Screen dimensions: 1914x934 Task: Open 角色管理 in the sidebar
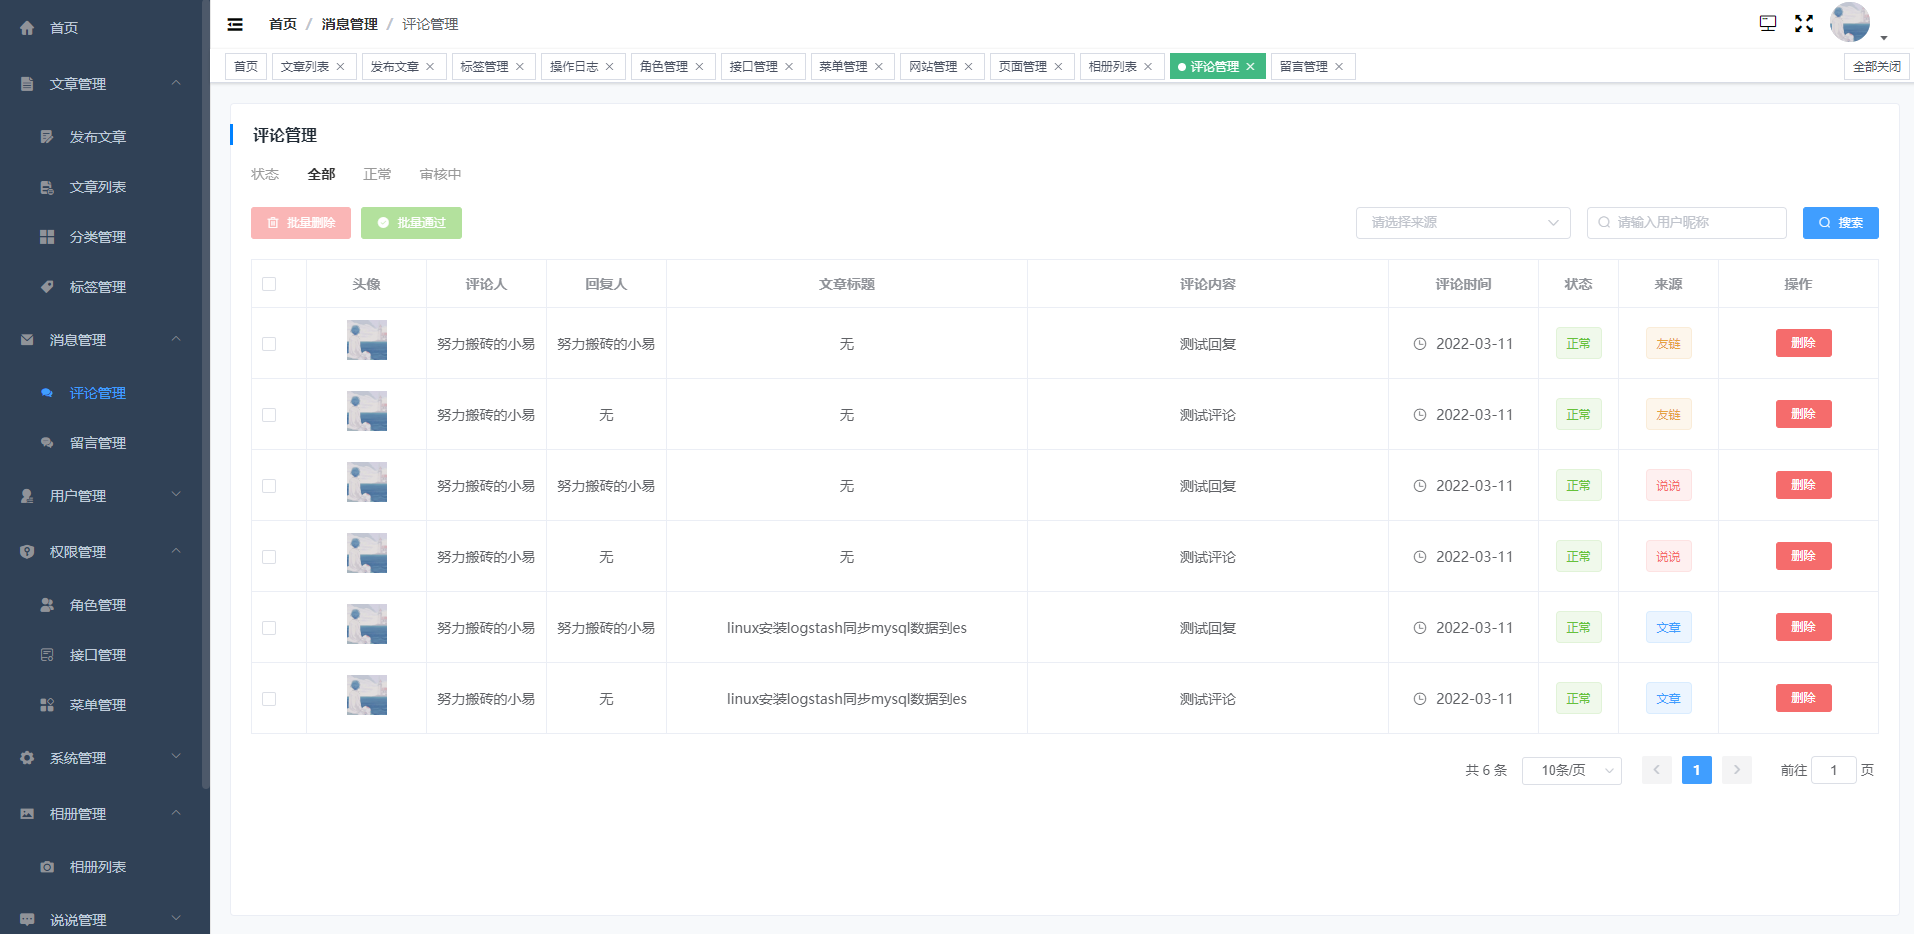pos(98,605)
